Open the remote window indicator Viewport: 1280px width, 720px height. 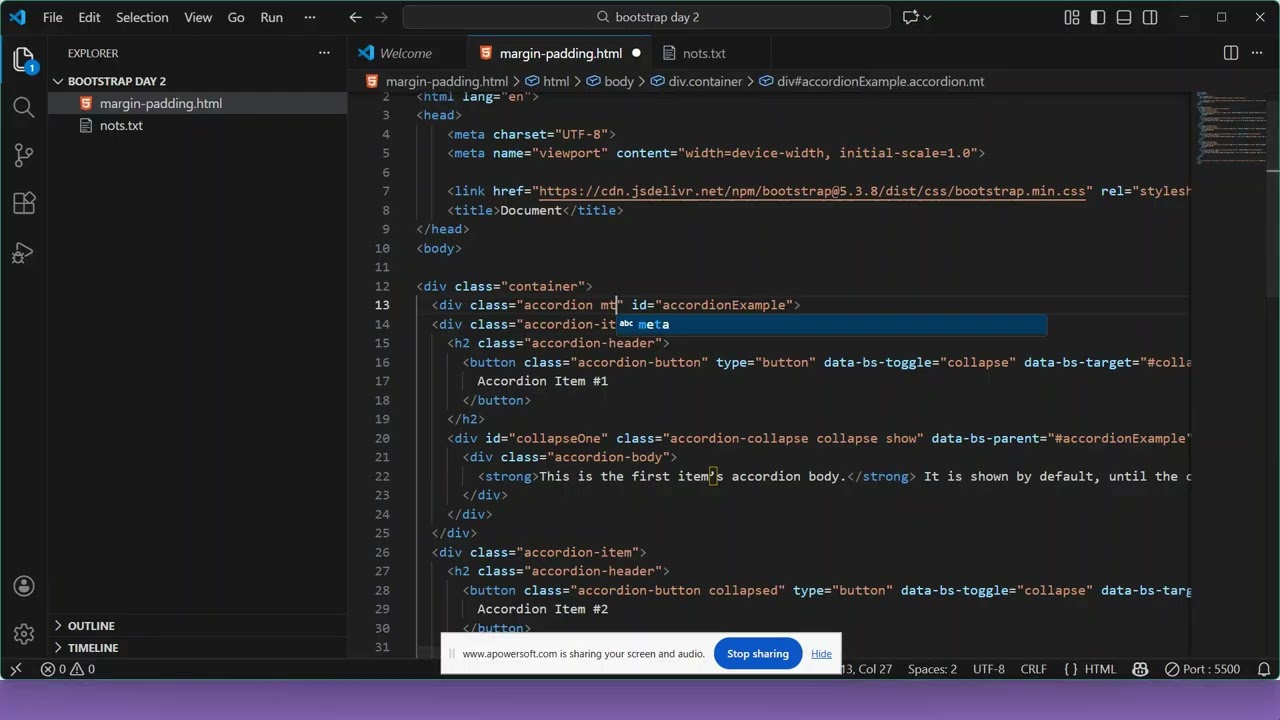[x=16, y=669]
